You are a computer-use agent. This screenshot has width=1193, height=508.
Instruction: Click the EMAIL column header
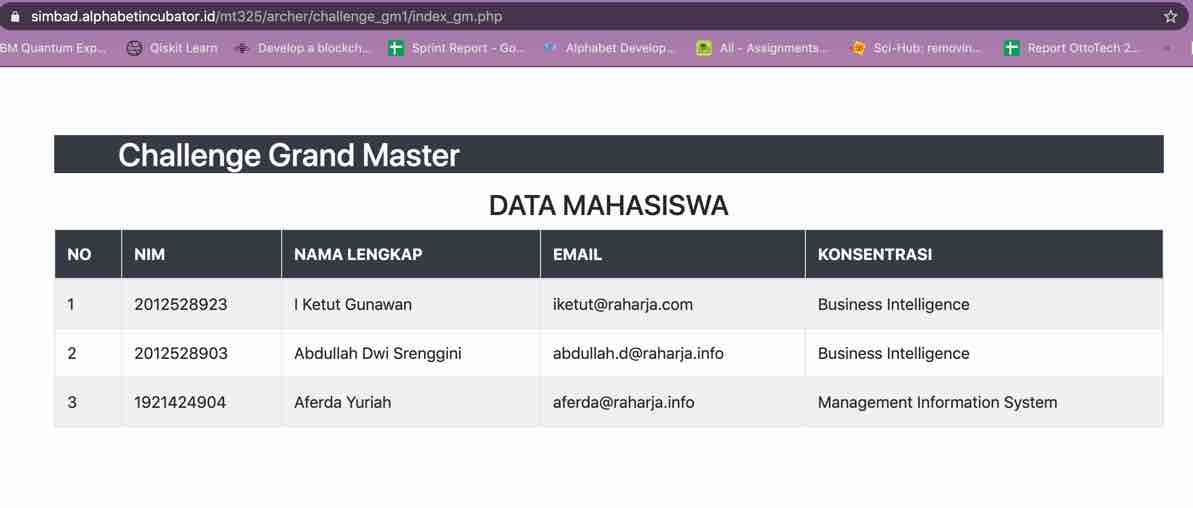click(577, 255)
